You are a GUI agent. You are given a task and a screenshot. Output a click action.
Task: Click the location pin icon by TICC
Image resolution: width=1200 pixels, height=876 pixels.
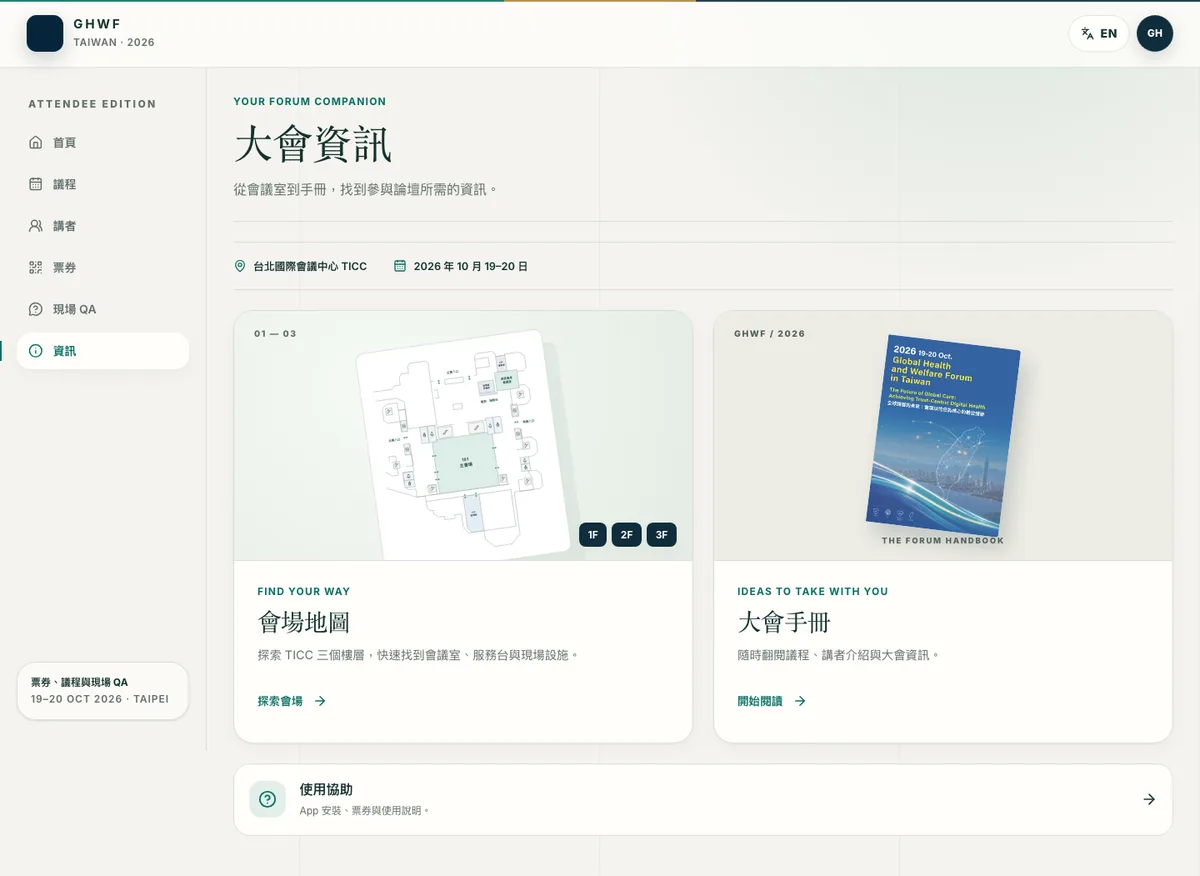point(240,266)
